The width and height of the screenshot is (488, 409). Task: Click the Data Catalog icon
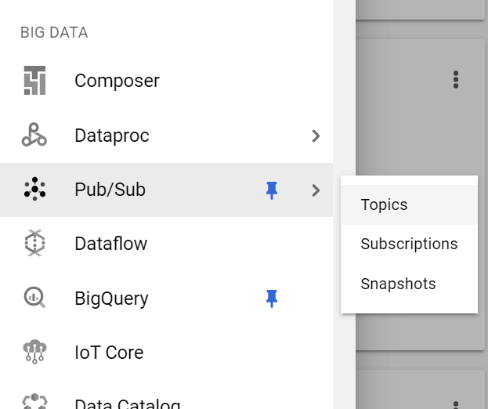click(x=35, y=401)
